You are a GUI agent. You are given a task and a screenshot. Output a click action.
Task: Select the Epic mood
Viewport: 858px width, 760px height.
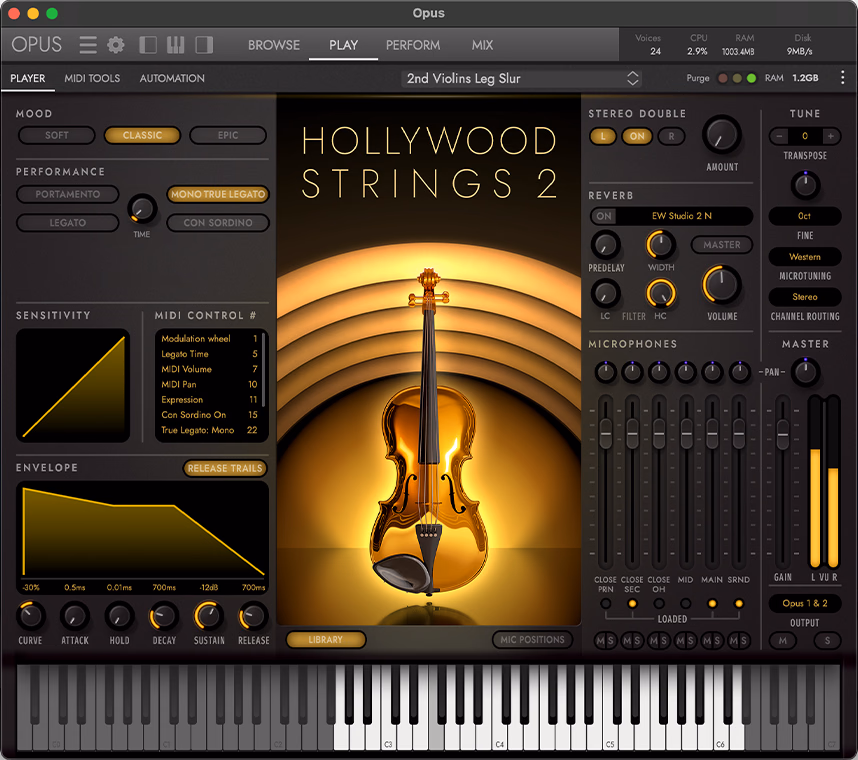coord(228,135)
